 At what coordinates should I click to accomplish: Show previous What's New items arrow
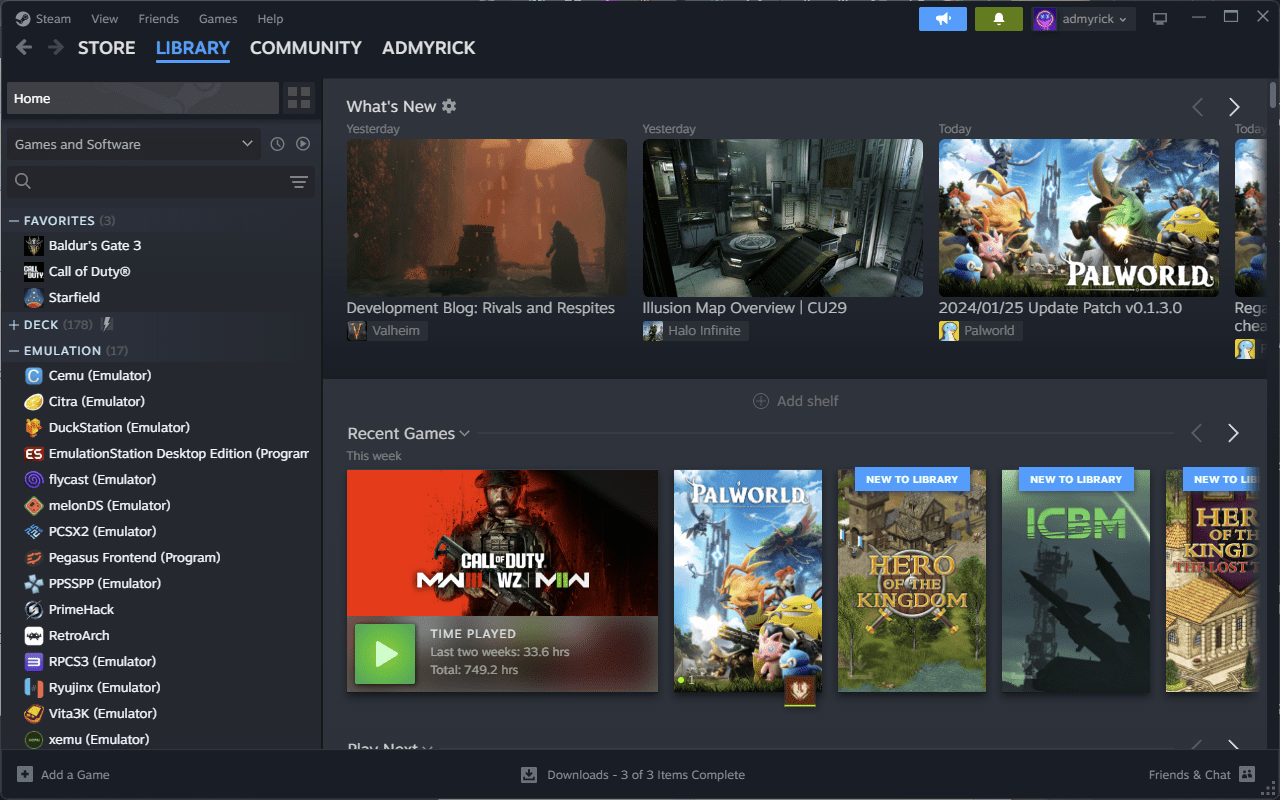1197,107
